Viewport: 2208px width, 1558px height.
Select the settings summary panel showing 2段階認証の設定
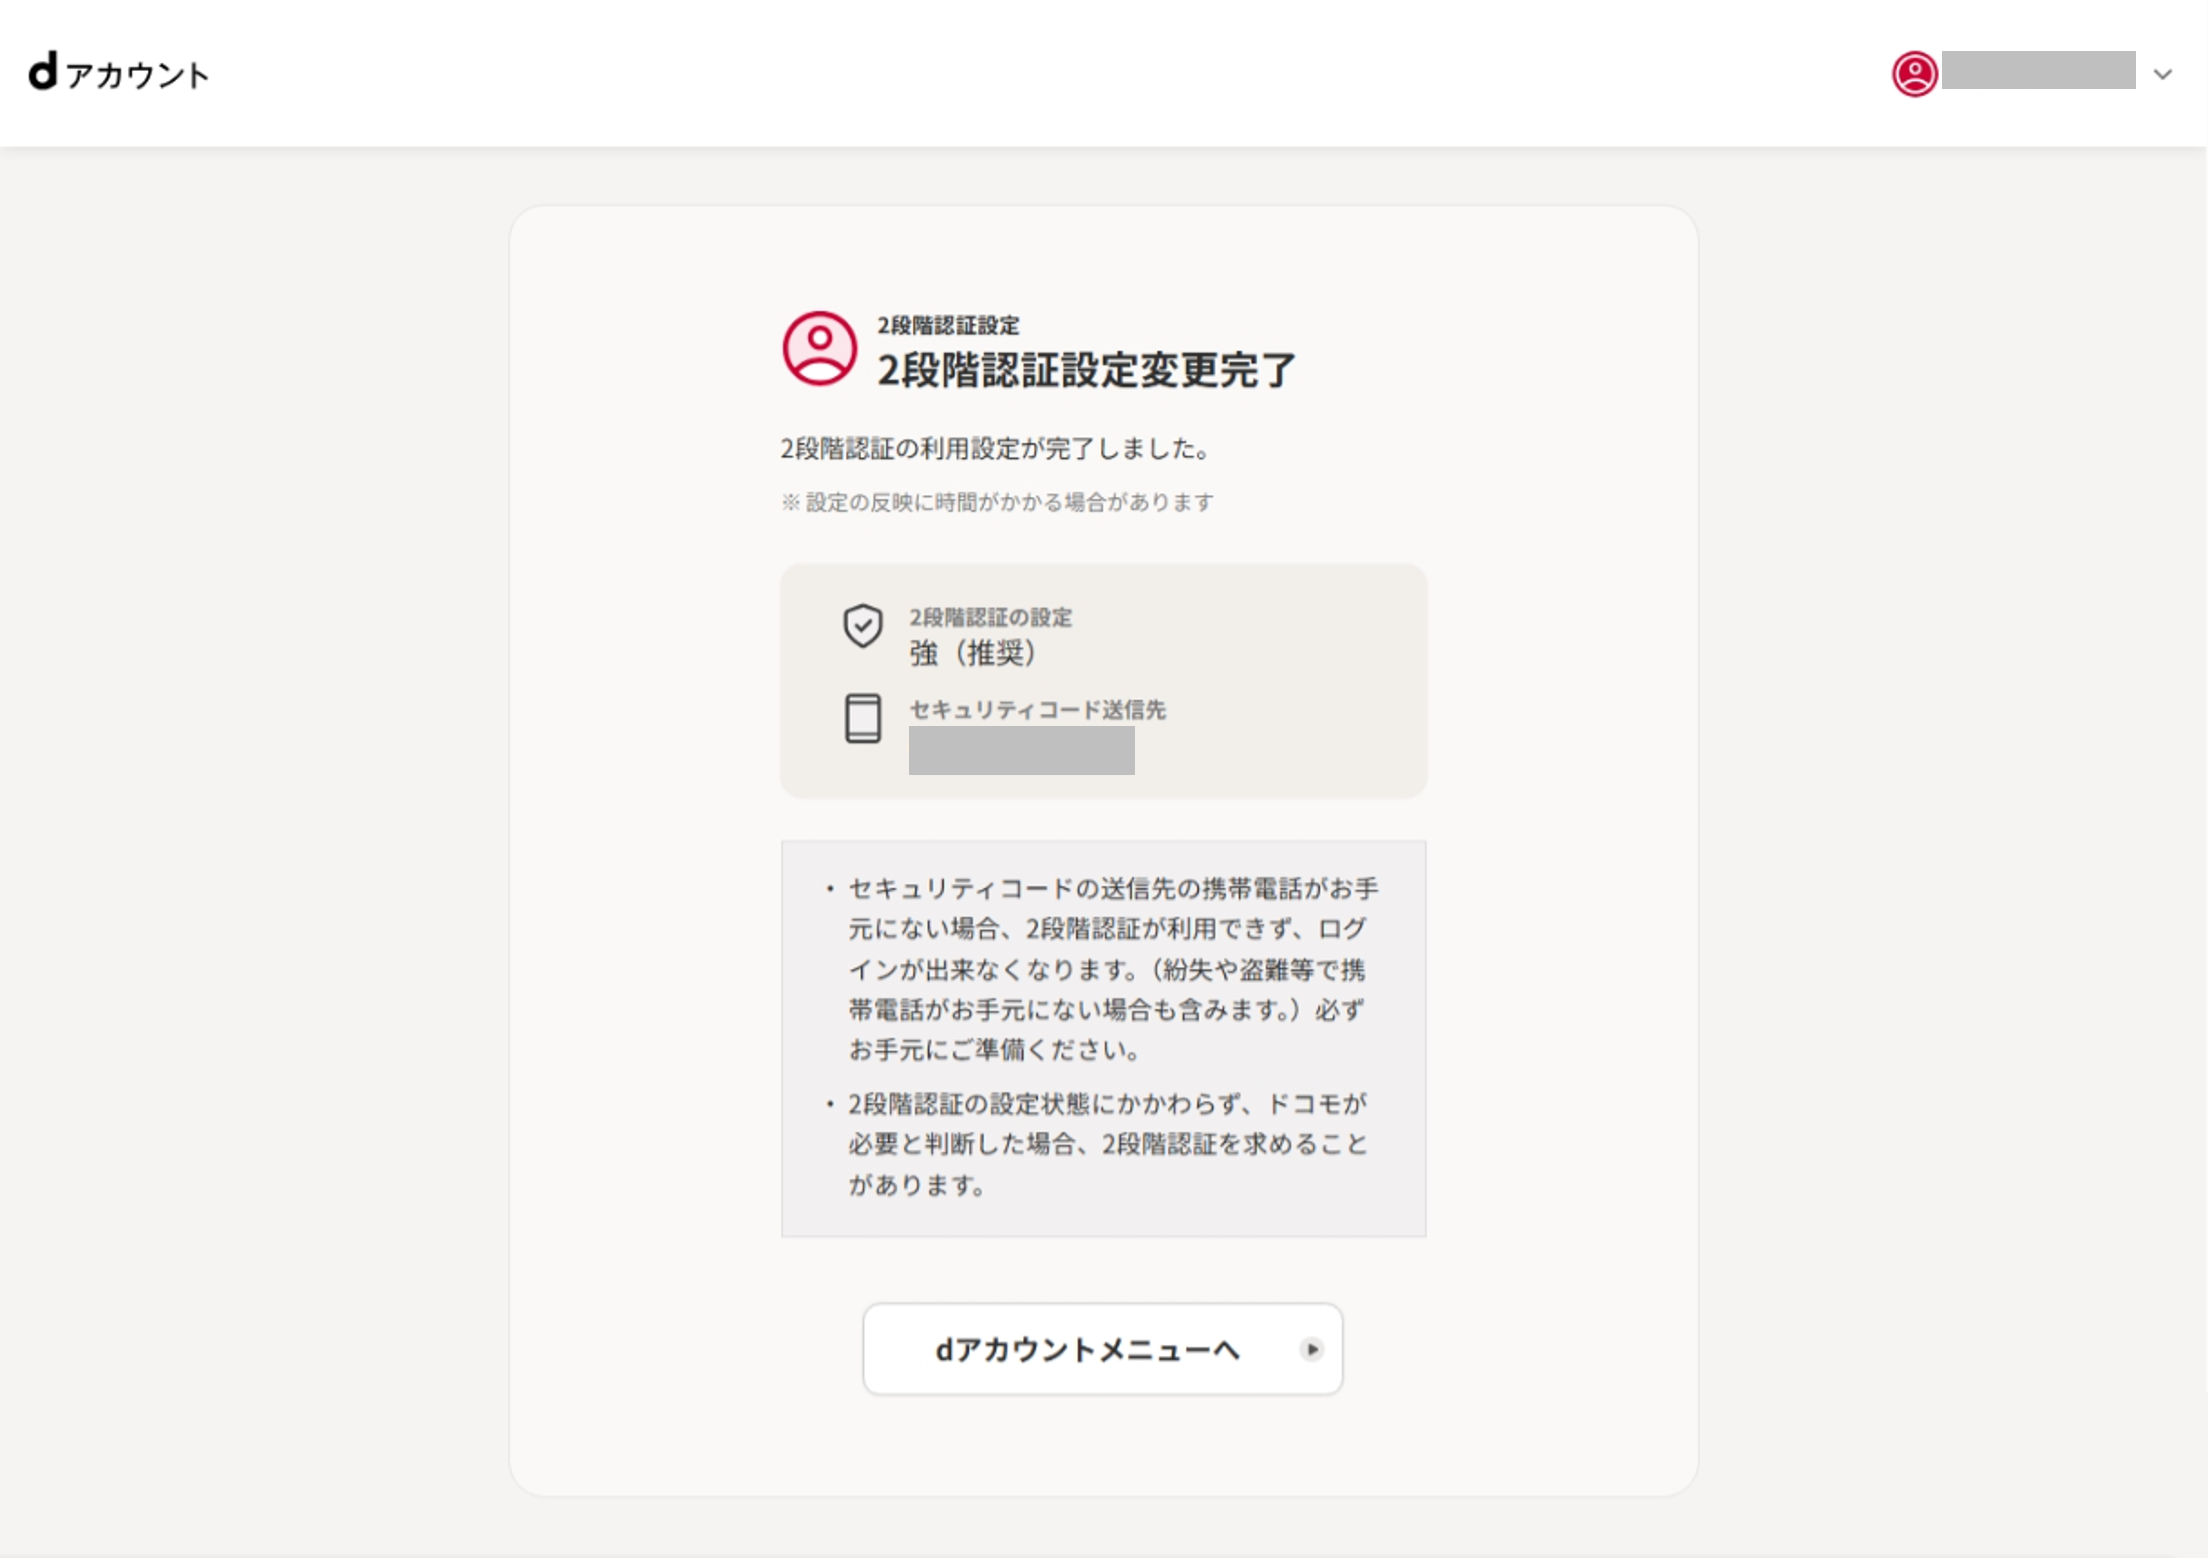[x=1104, y=680]
